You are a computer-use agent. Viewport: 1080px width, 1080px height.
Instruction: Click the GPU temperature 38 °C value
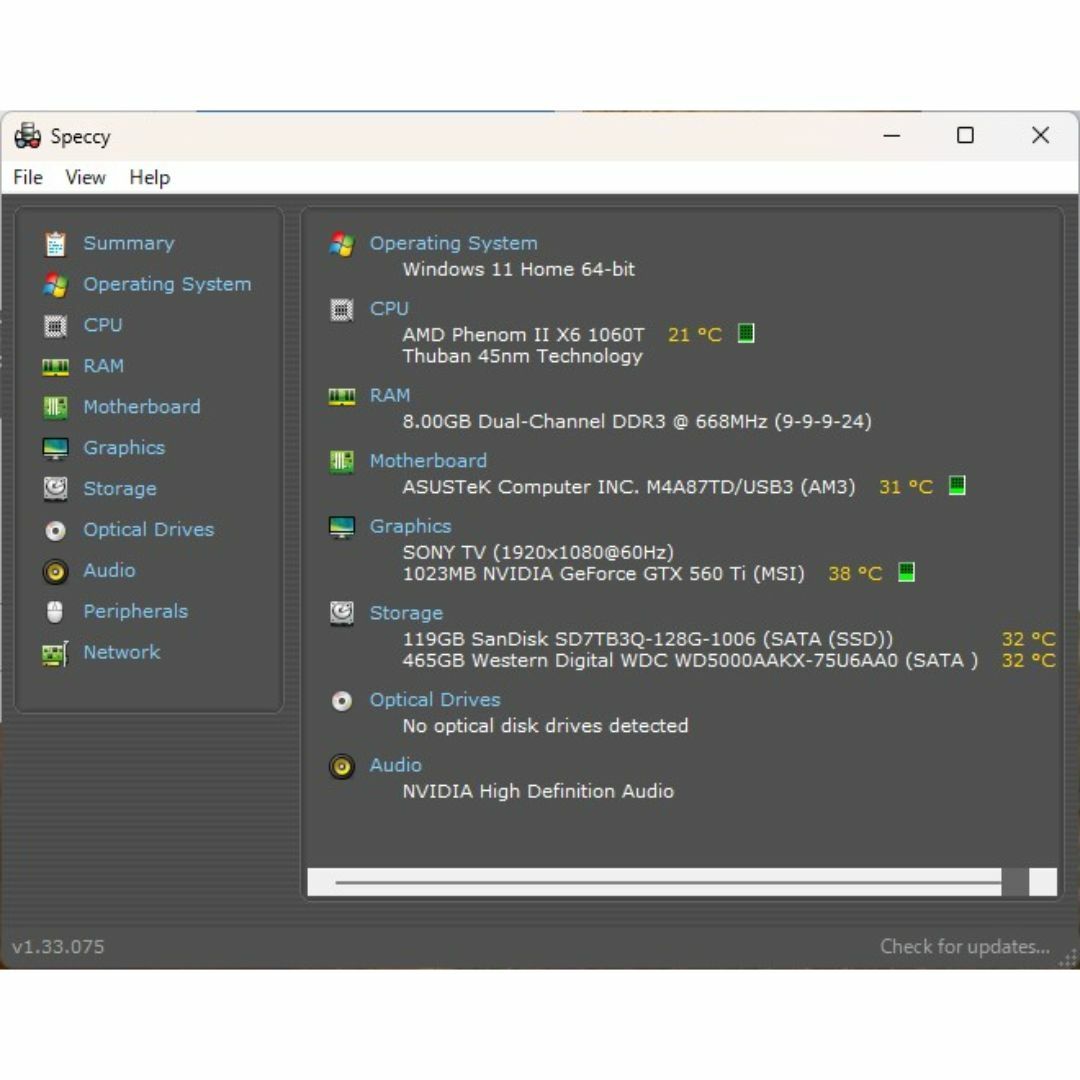click(855, 574)
